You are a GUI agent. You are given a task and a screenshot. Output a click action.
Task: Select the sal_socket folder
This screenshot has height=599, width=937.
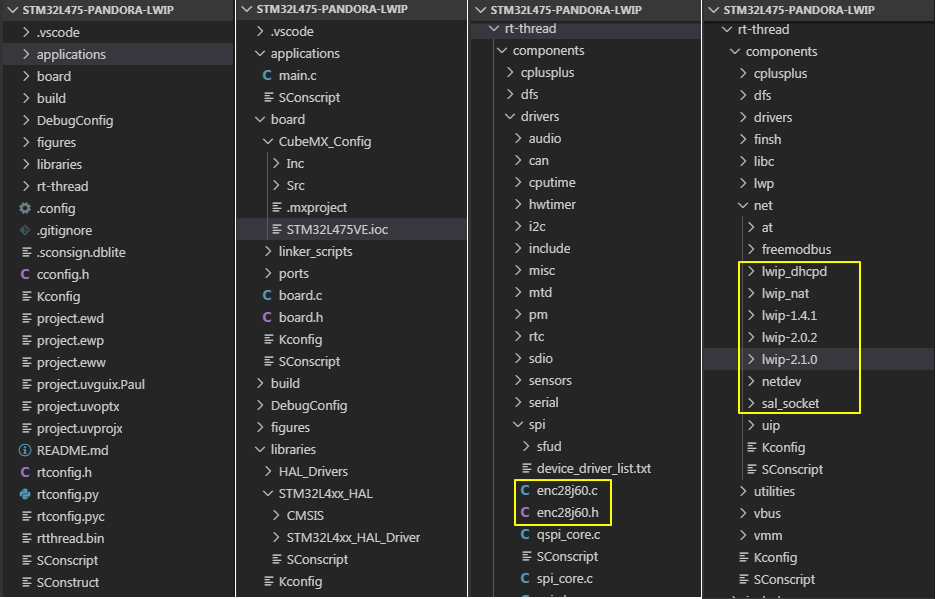coord(789,403)
